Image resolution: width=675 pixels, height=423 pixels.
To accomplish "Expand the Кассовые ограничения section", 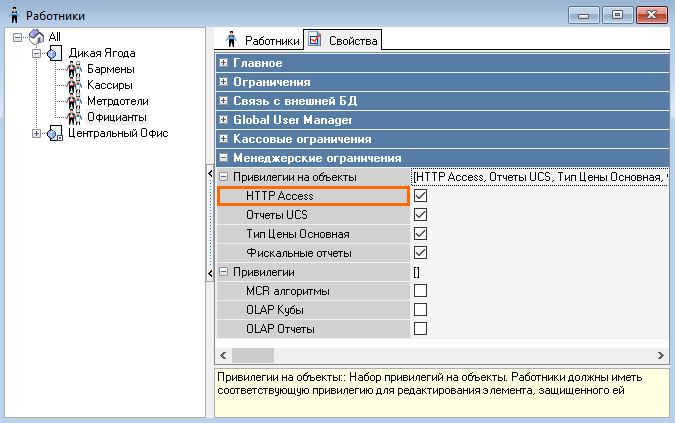I will click(223, 139).
